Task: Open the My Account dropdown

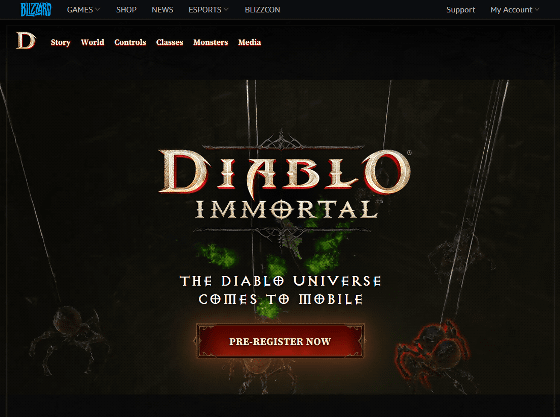Action: click(514, 10)
